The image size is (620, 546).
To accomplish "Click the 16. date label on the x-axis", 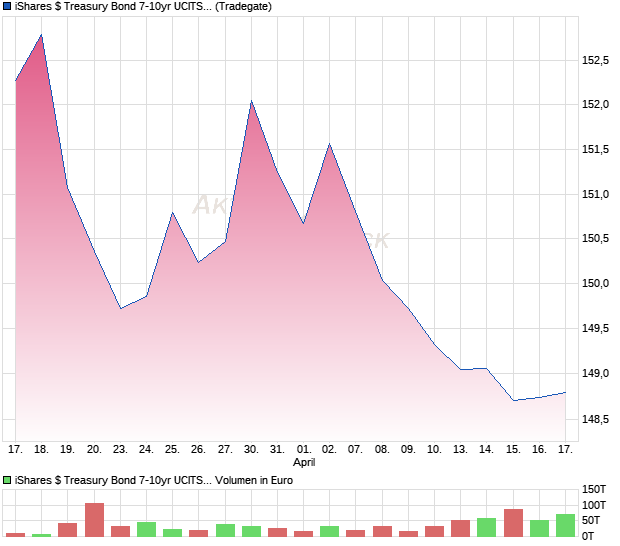I will 539,450.
